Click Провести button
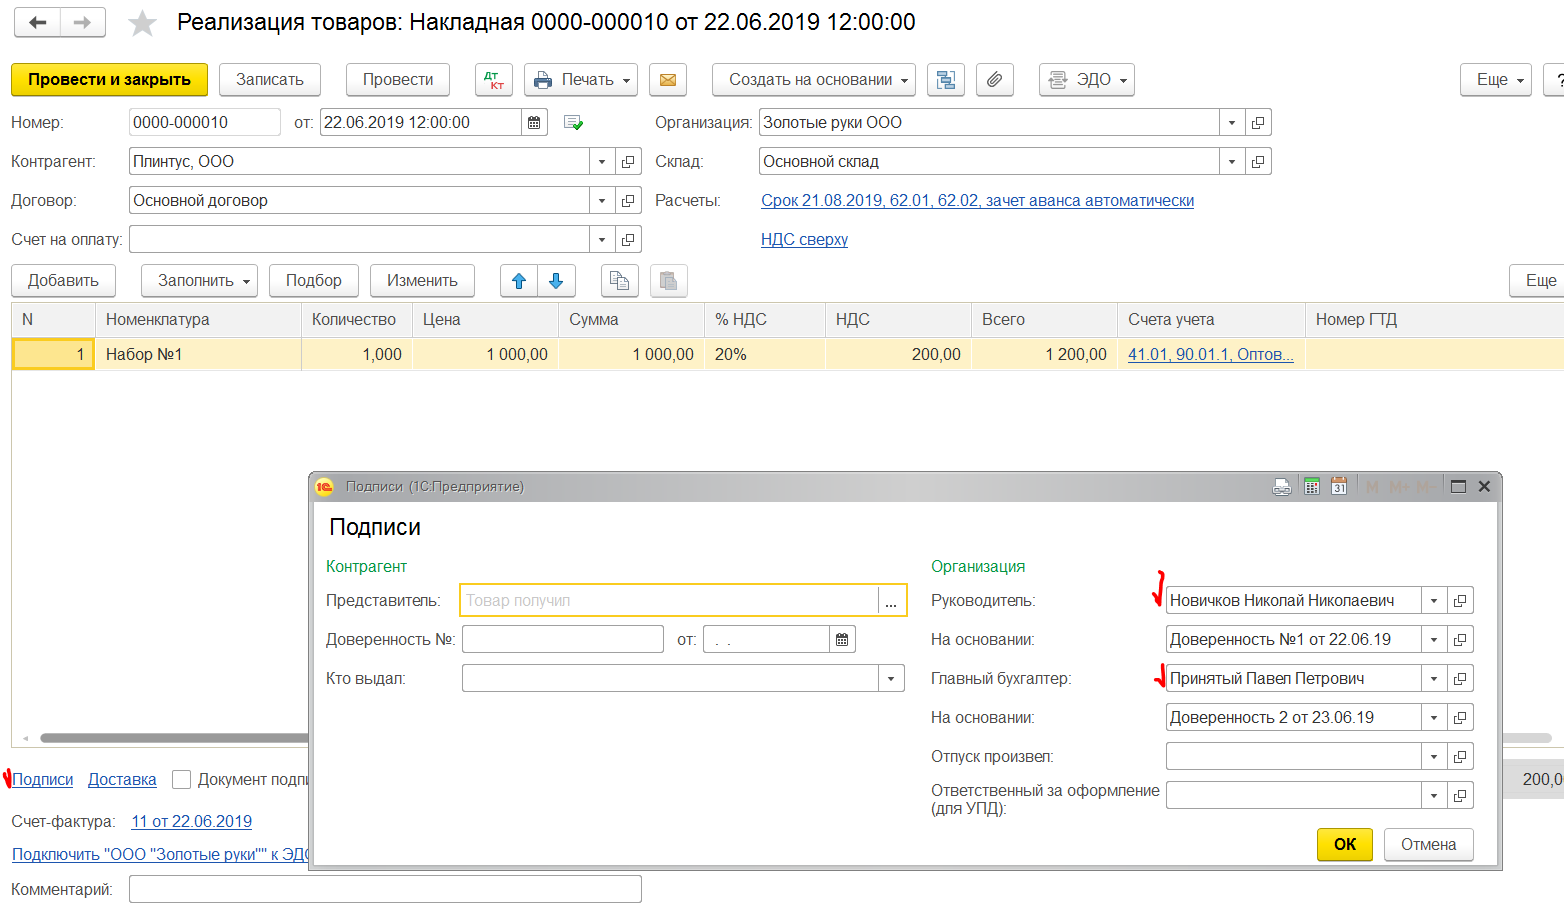 pos(398,80)
